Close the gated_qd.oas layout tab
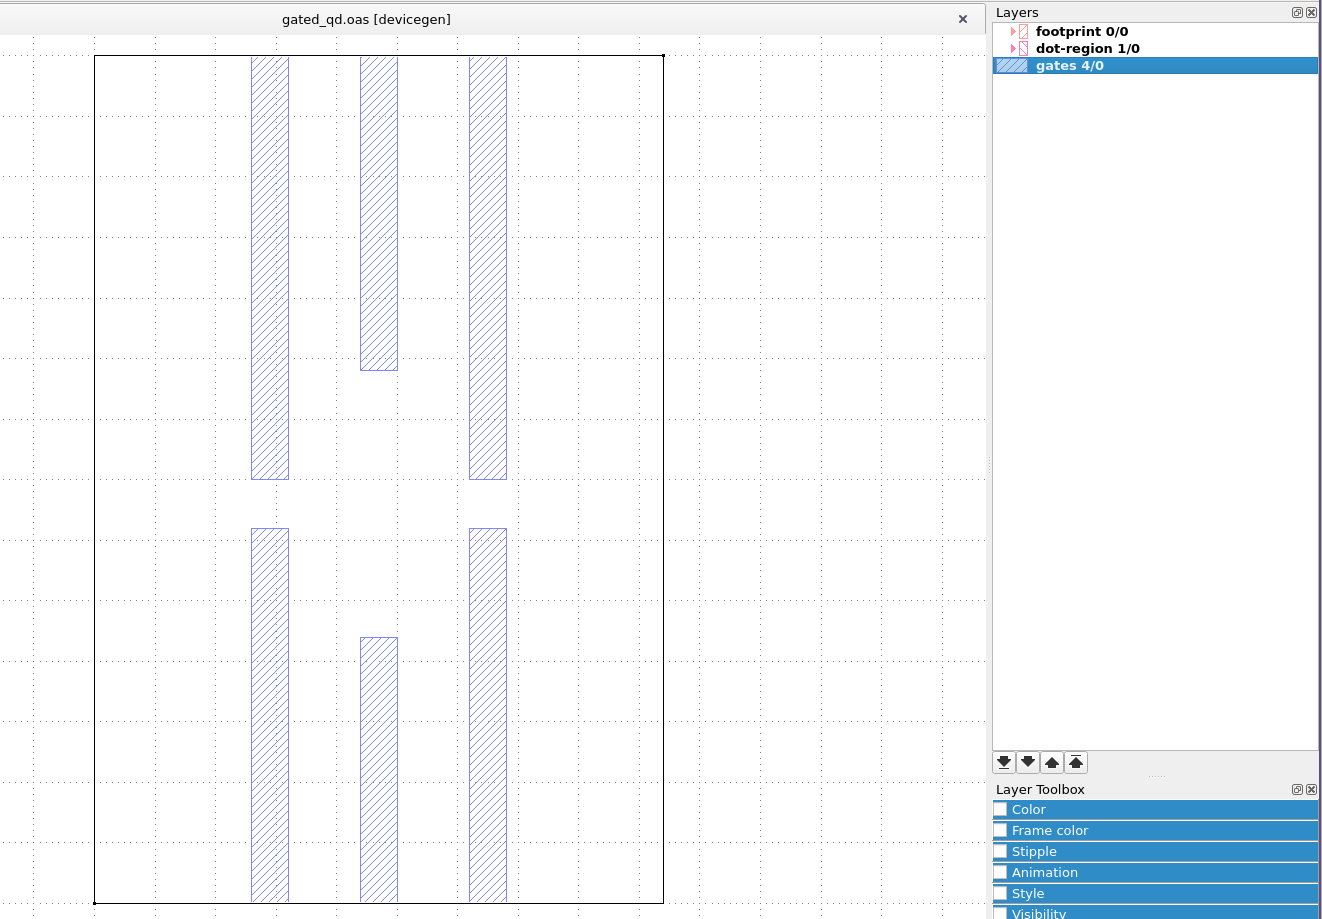 pyautogui.click(x=963, y=19)
